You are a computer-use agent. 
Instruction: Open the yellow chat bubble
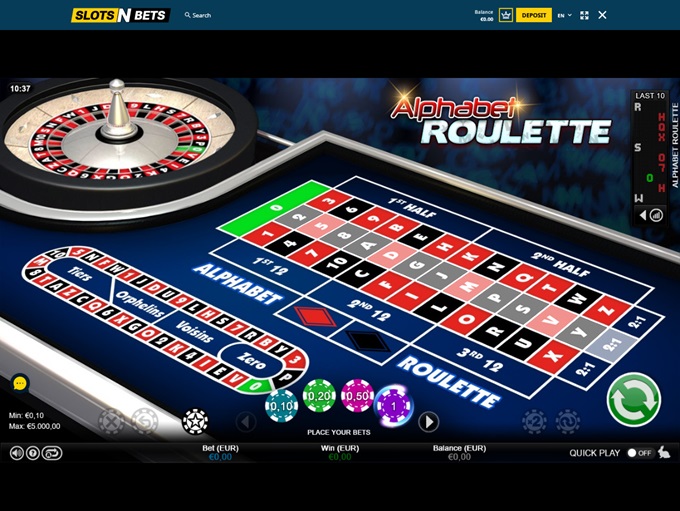tap(20, 383)
